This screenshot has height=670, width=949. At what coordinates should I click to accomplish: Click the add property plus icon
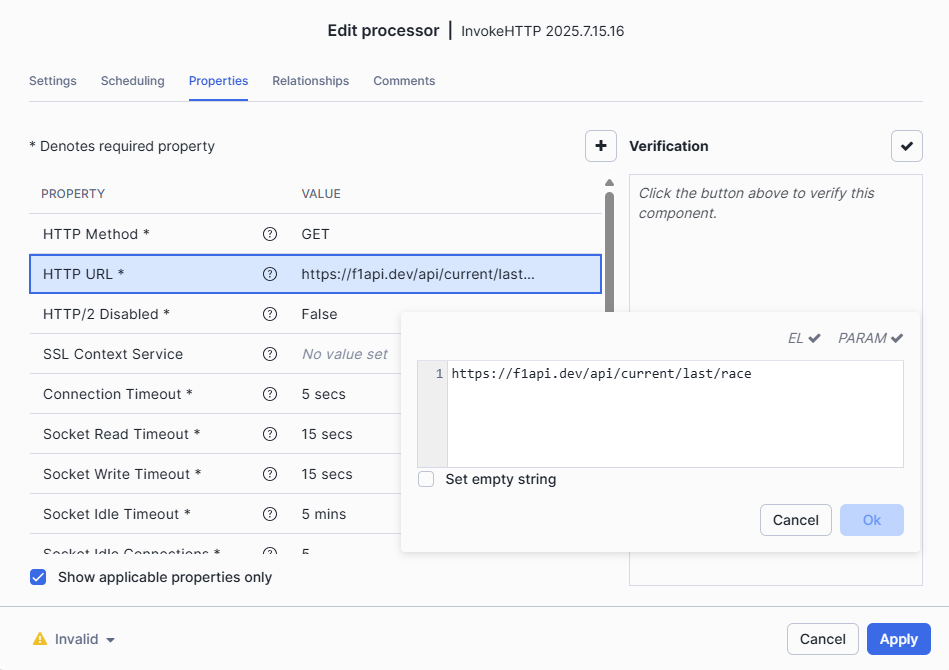tap(600, 146)
